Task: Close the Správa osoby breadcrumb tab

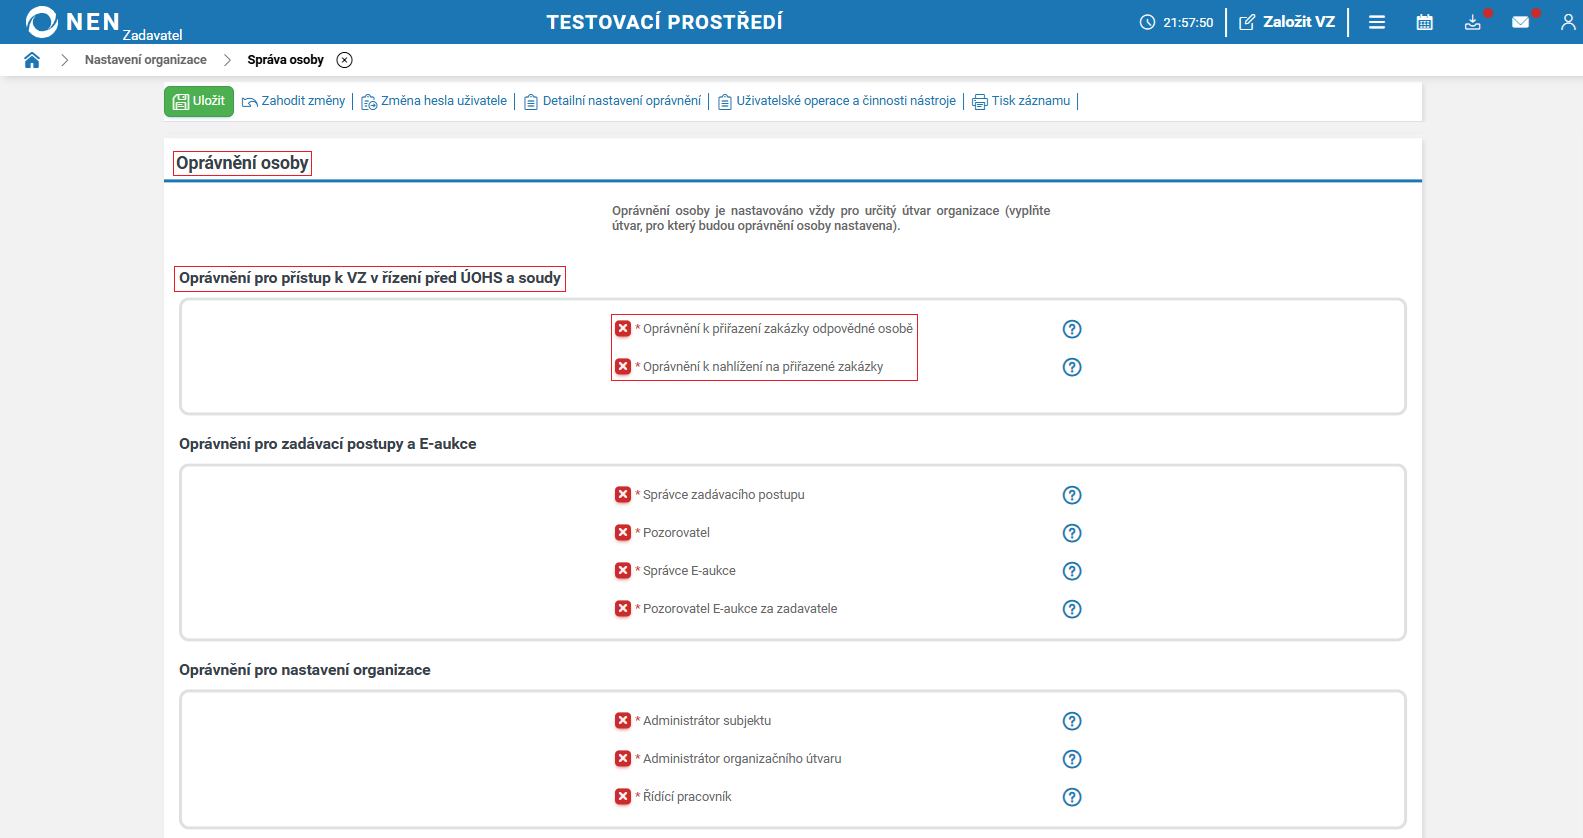Action: point(345,60)
